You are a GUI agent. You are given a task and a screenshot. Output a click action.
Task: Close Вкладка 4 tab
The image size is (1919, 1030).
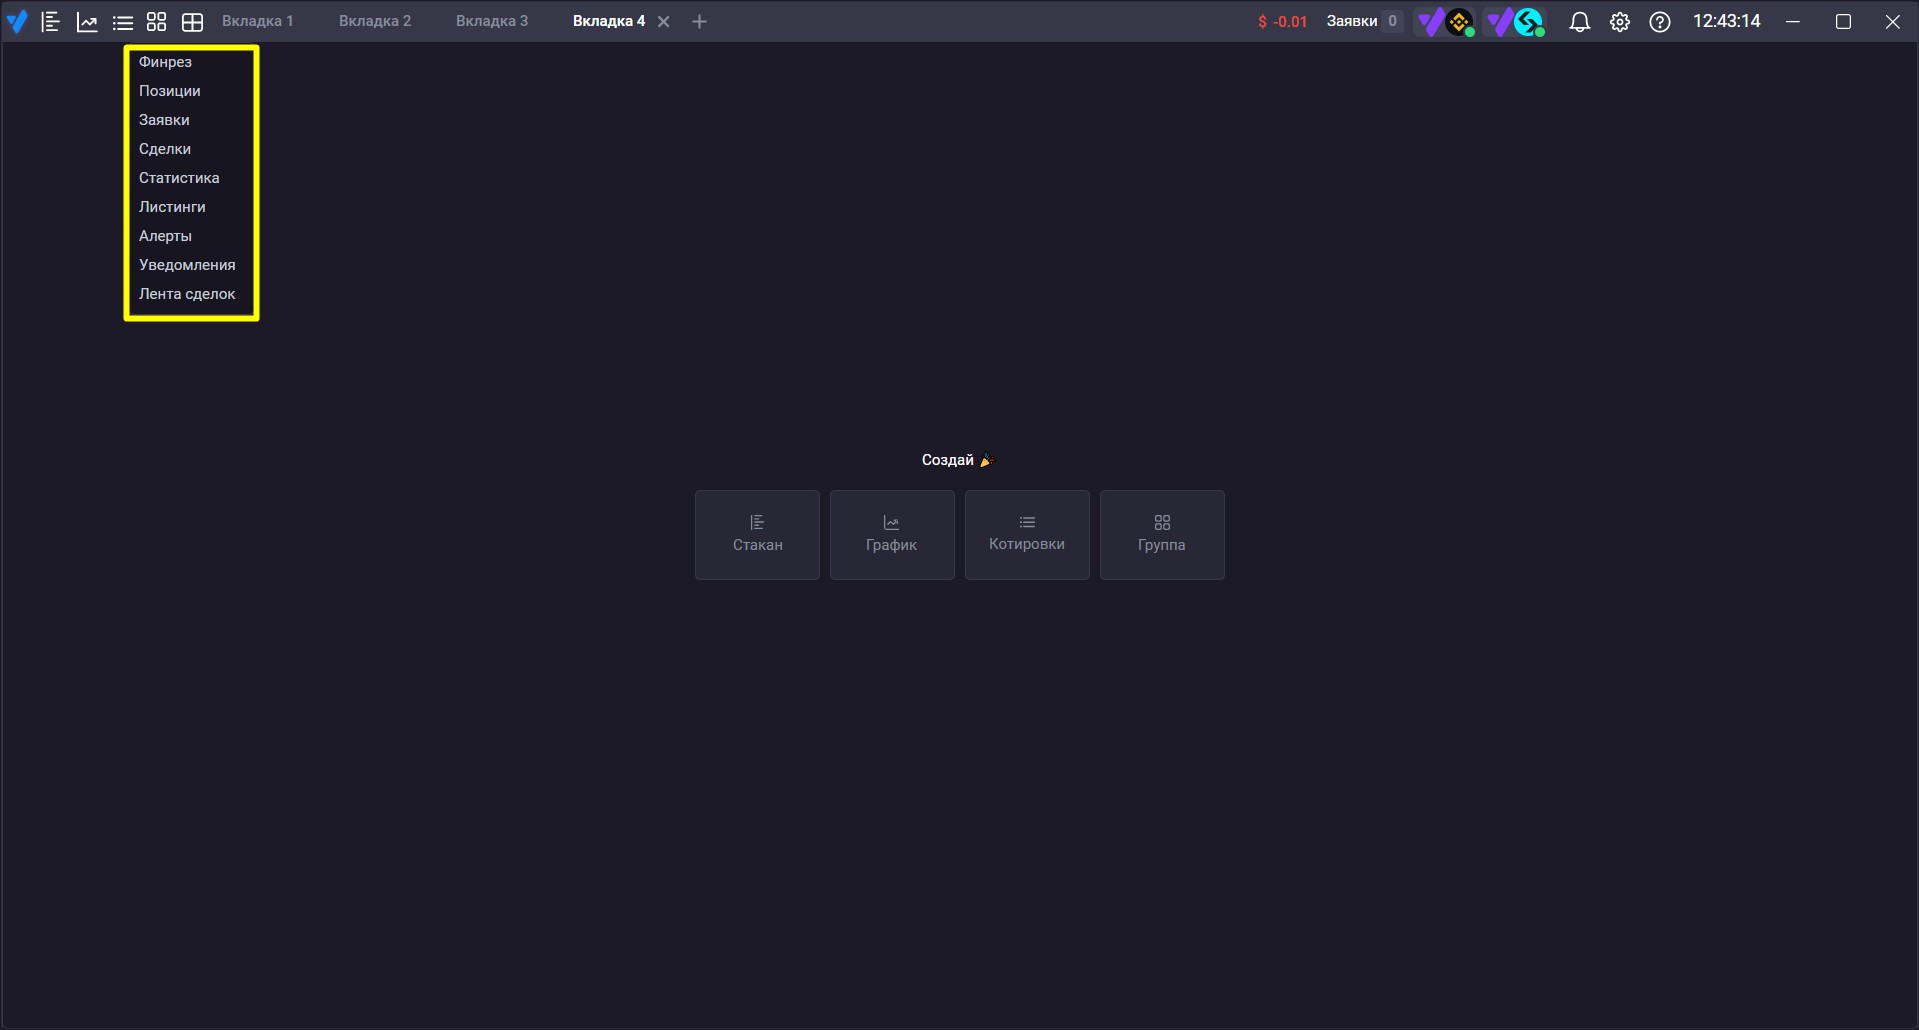click(663, 21)
